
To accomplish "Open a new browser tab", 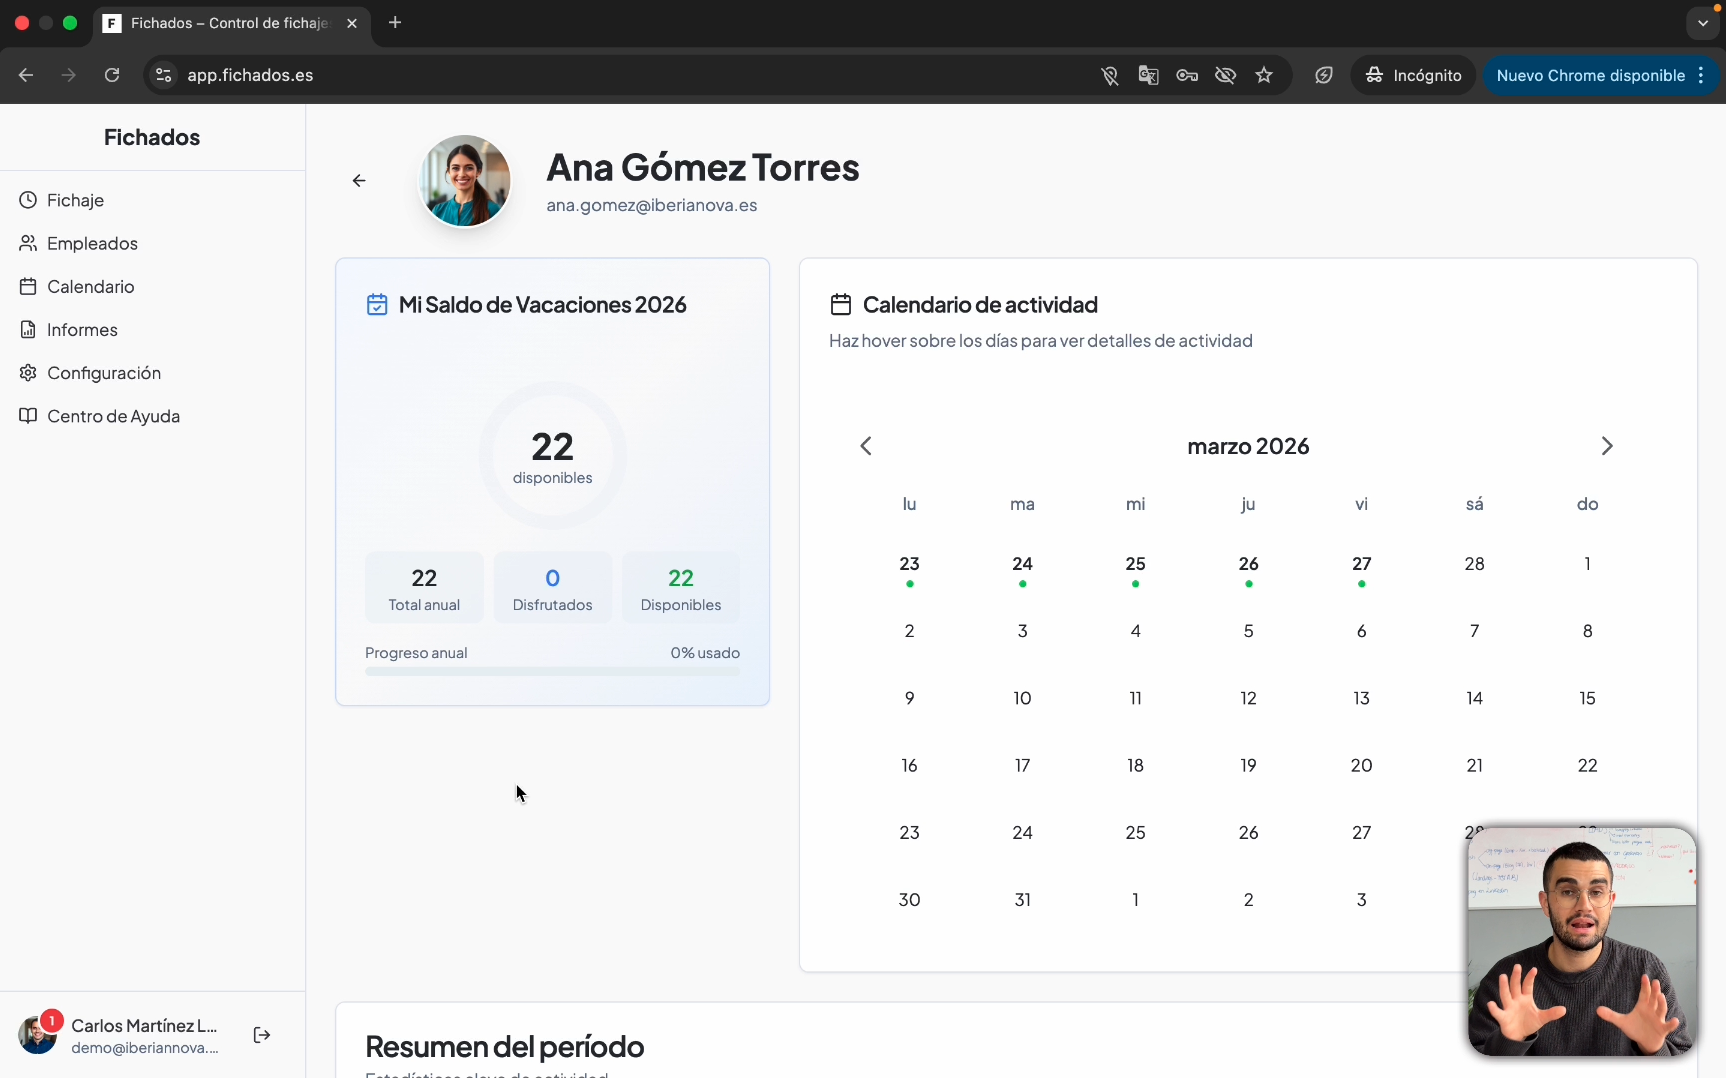I will coord(395,22).
